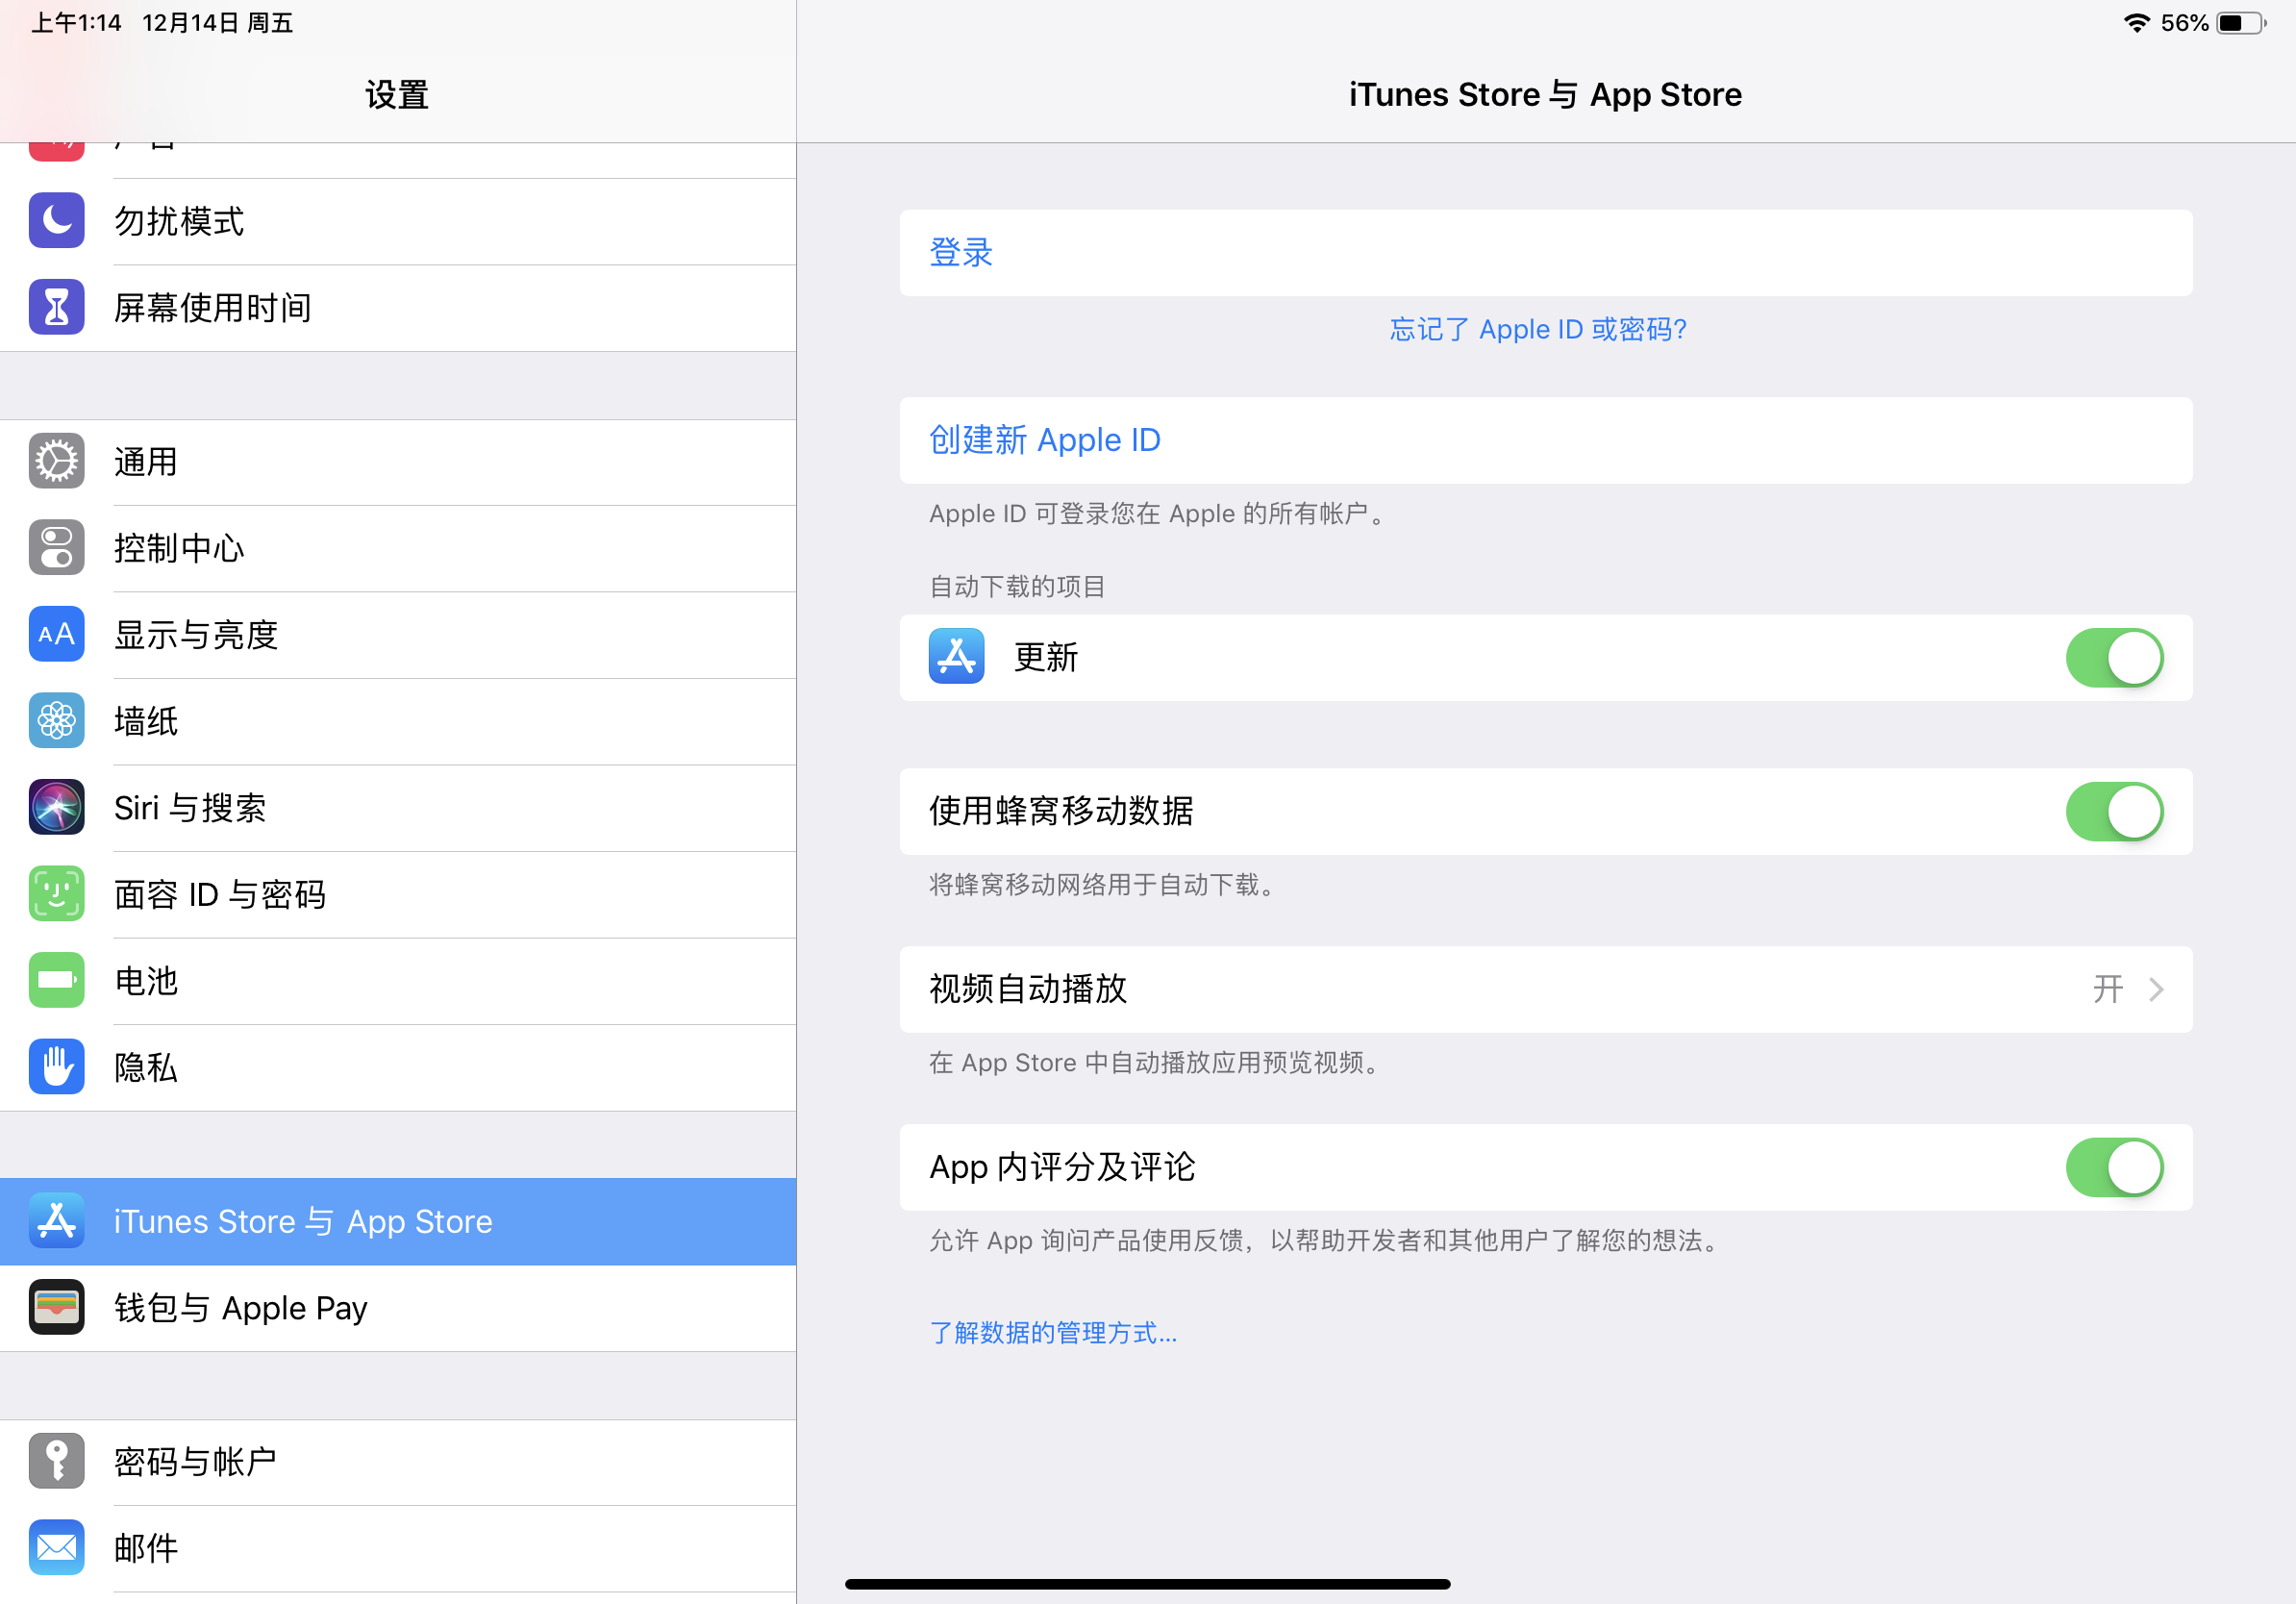
Task: Tap 忘记了 Apple ID 或密码 link
Action: pos(1537,328)
